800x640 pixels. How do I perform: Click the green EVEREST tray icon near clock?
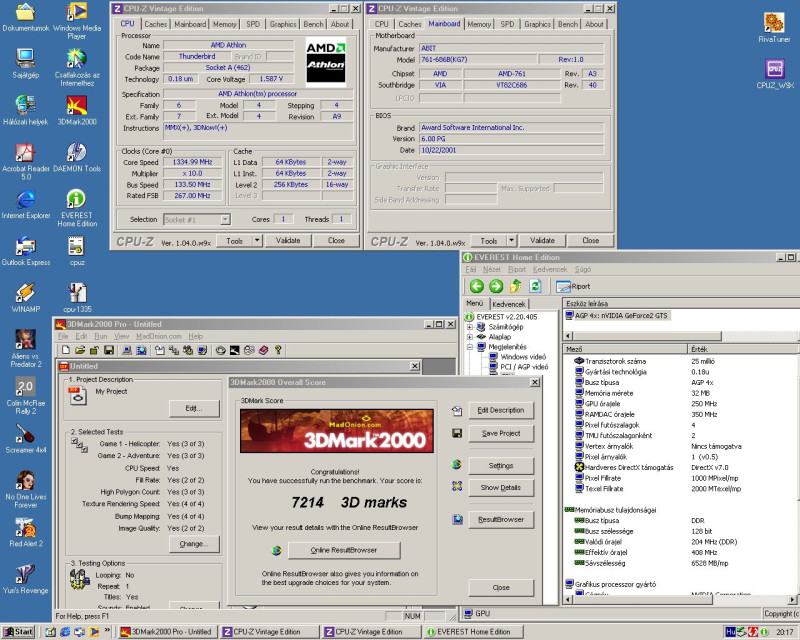tap(764, 632)
